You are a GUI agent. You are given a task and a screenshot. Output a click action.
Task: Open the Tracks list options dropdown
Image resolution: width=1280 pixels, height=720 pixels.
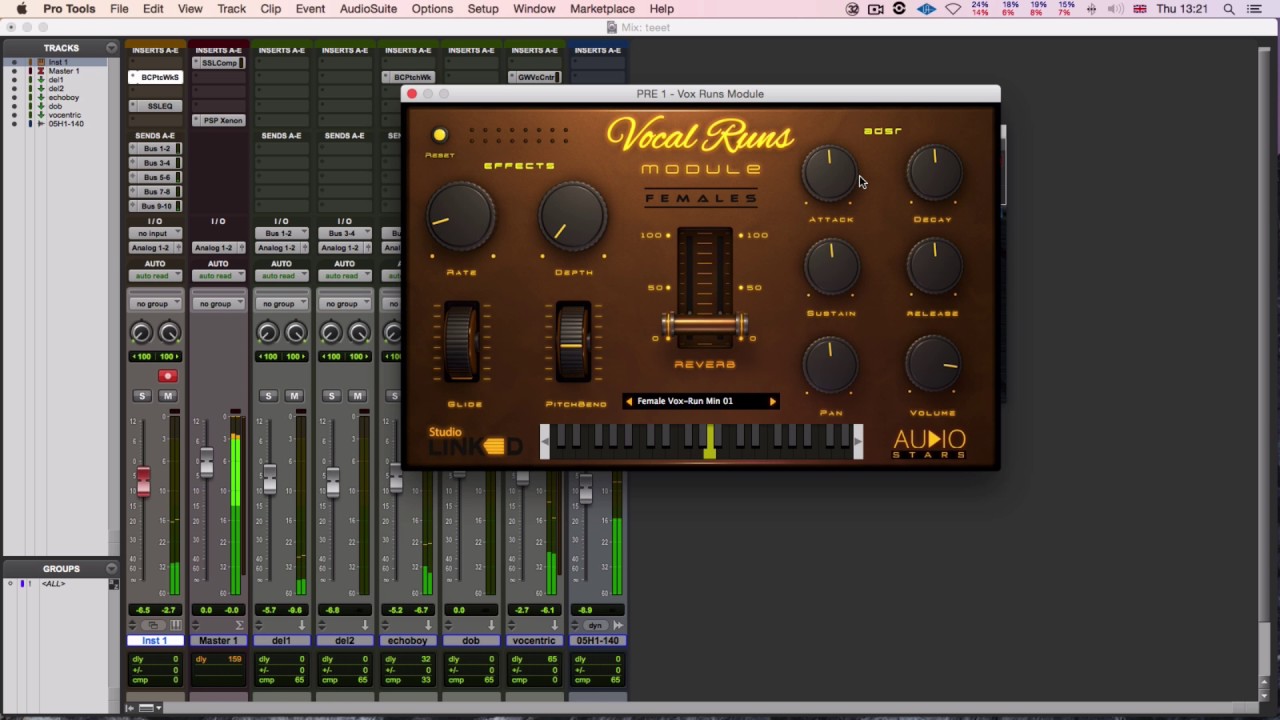112,48
